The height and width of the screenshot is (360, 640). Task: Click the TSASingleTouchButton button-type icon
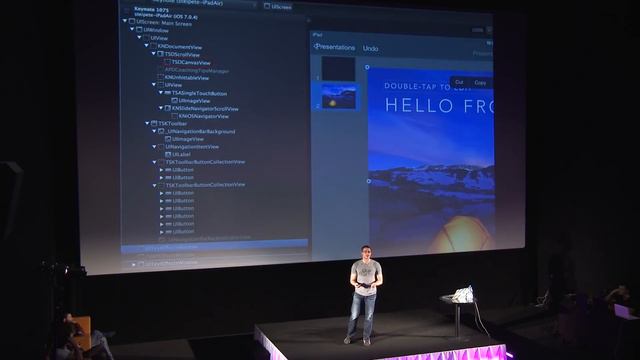(x=168, y=93)
